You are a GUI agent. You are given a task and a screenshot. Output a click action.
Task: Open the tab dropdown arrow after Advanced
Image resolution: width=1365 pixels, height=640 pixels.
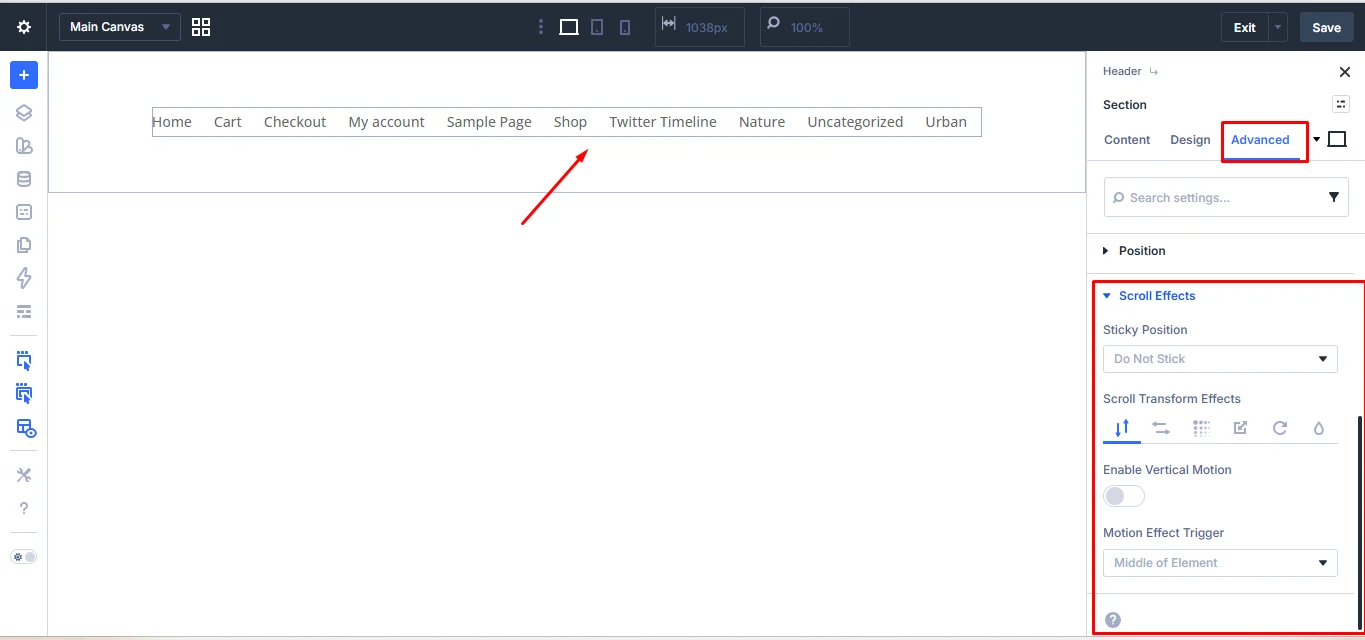pos(1316,140)
